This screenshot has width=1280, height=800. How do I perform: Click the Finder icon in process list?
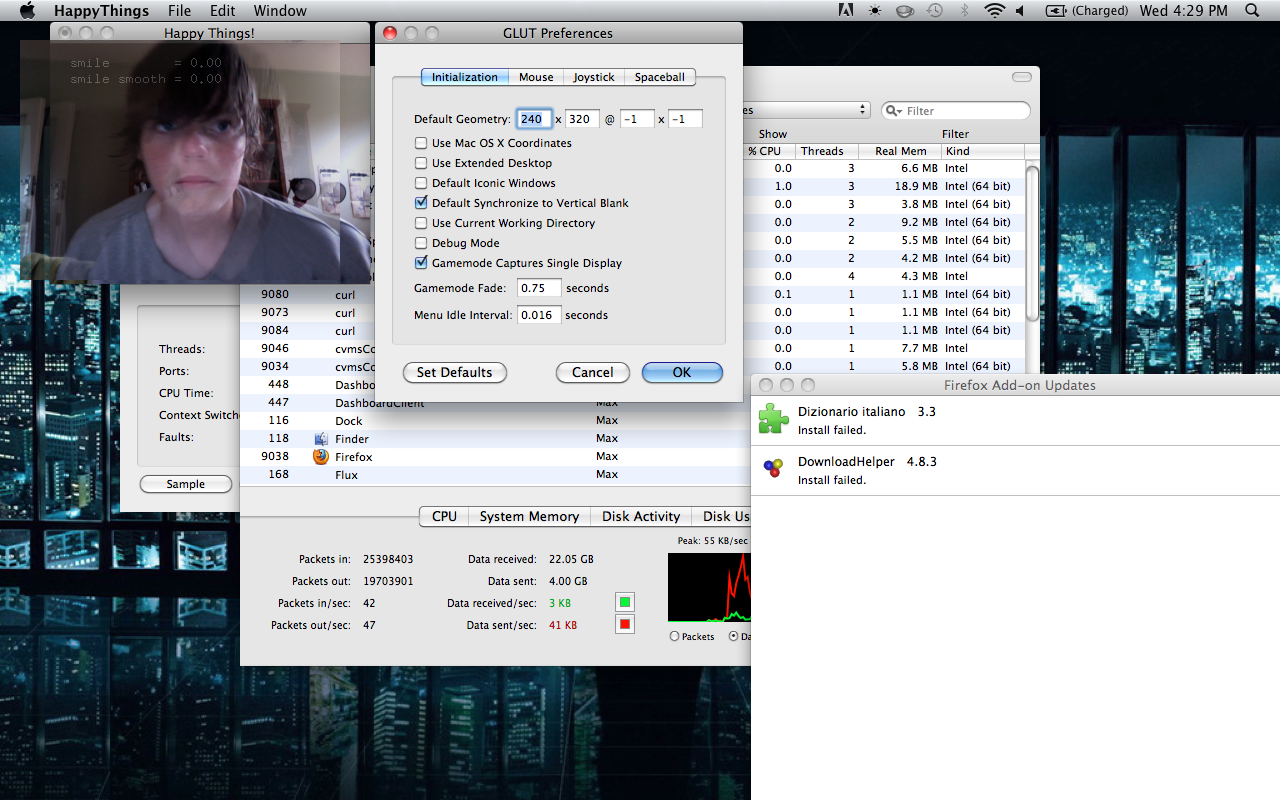(321, 439)
